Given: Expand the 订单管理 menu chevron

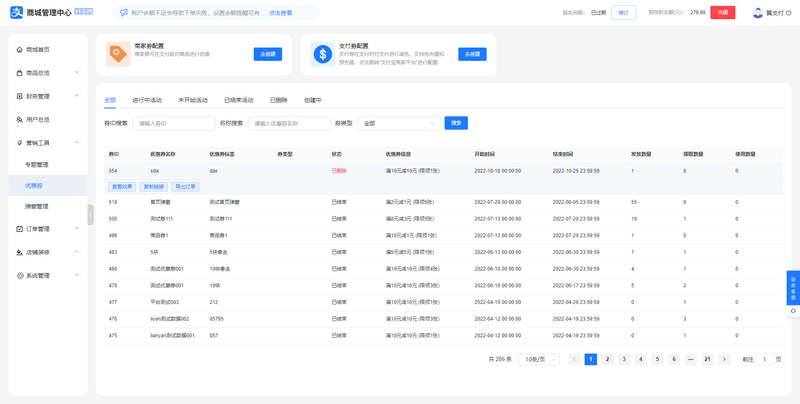Looking at the screenshot, I should tap(77, 228).
